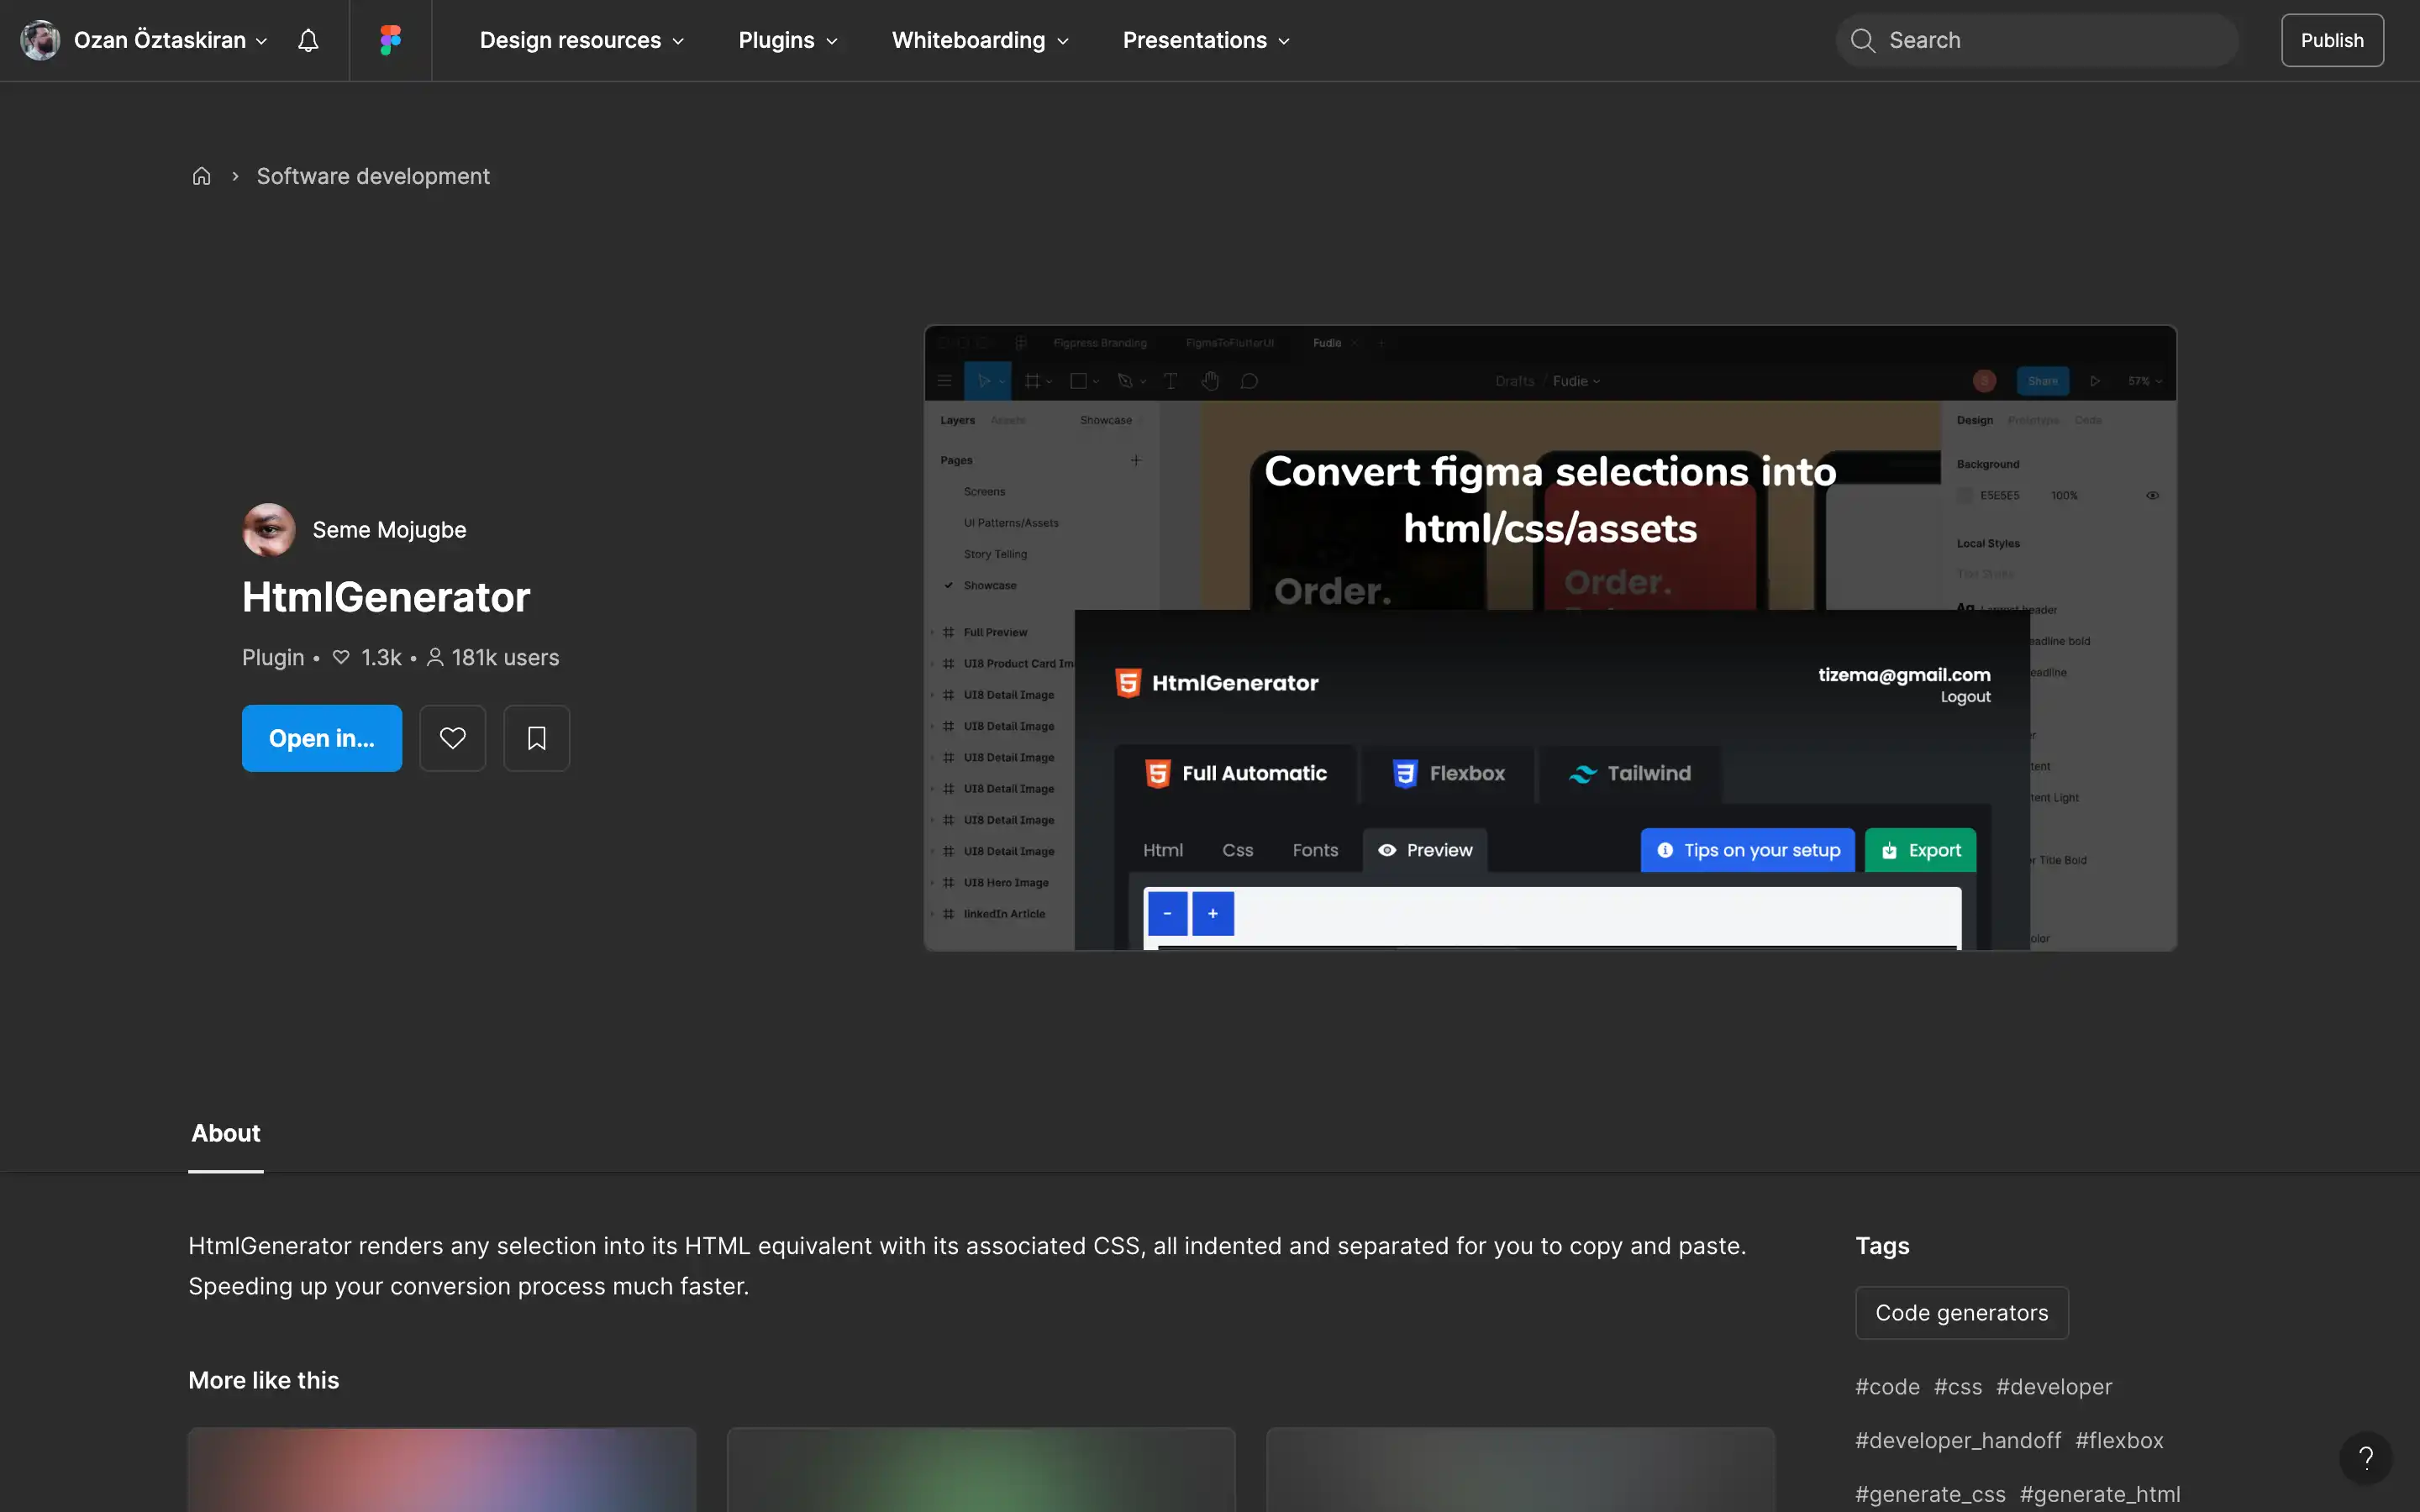Click Tips on your setup in preview
This screenshot has height=1512, width=2420.
pos(1747,850)
